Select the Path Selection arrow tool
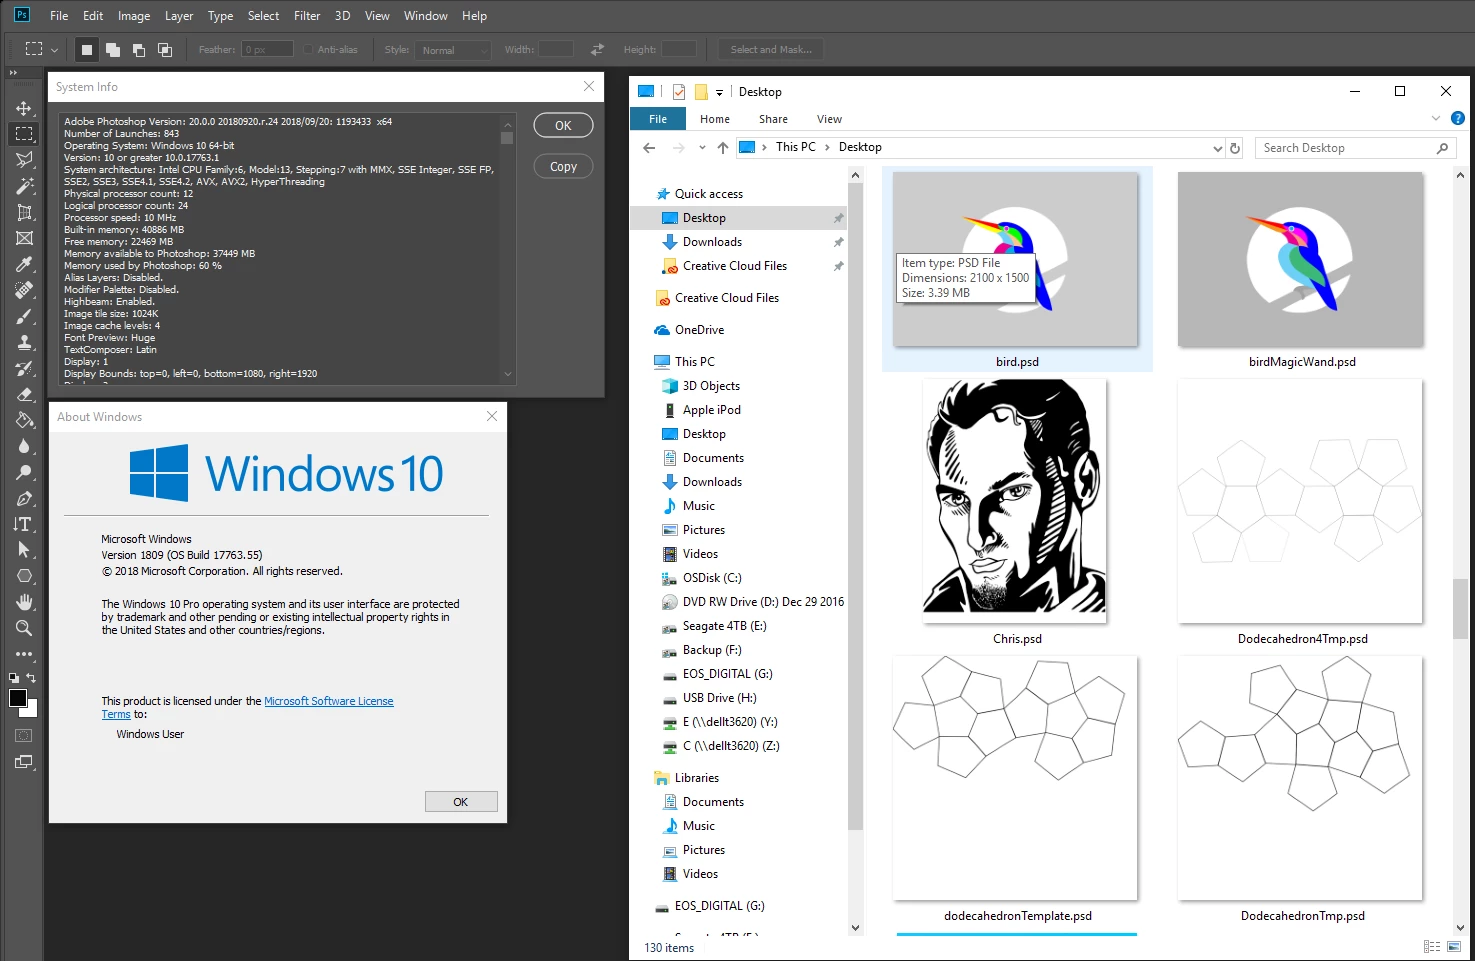 coord(24,550)
